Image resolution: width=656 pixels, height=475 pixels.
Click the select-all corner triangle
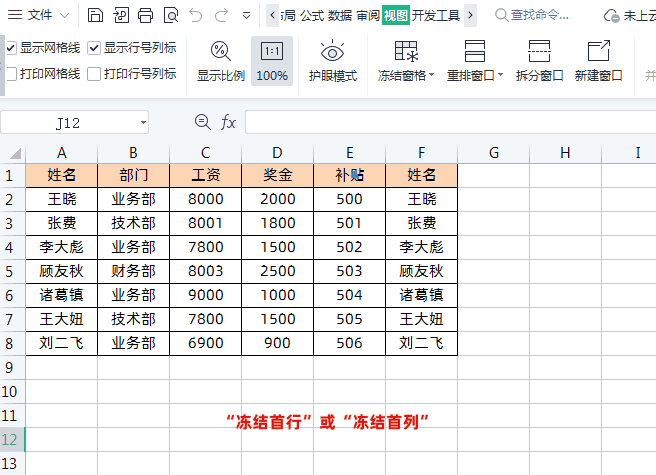click(x=15, y=153)
